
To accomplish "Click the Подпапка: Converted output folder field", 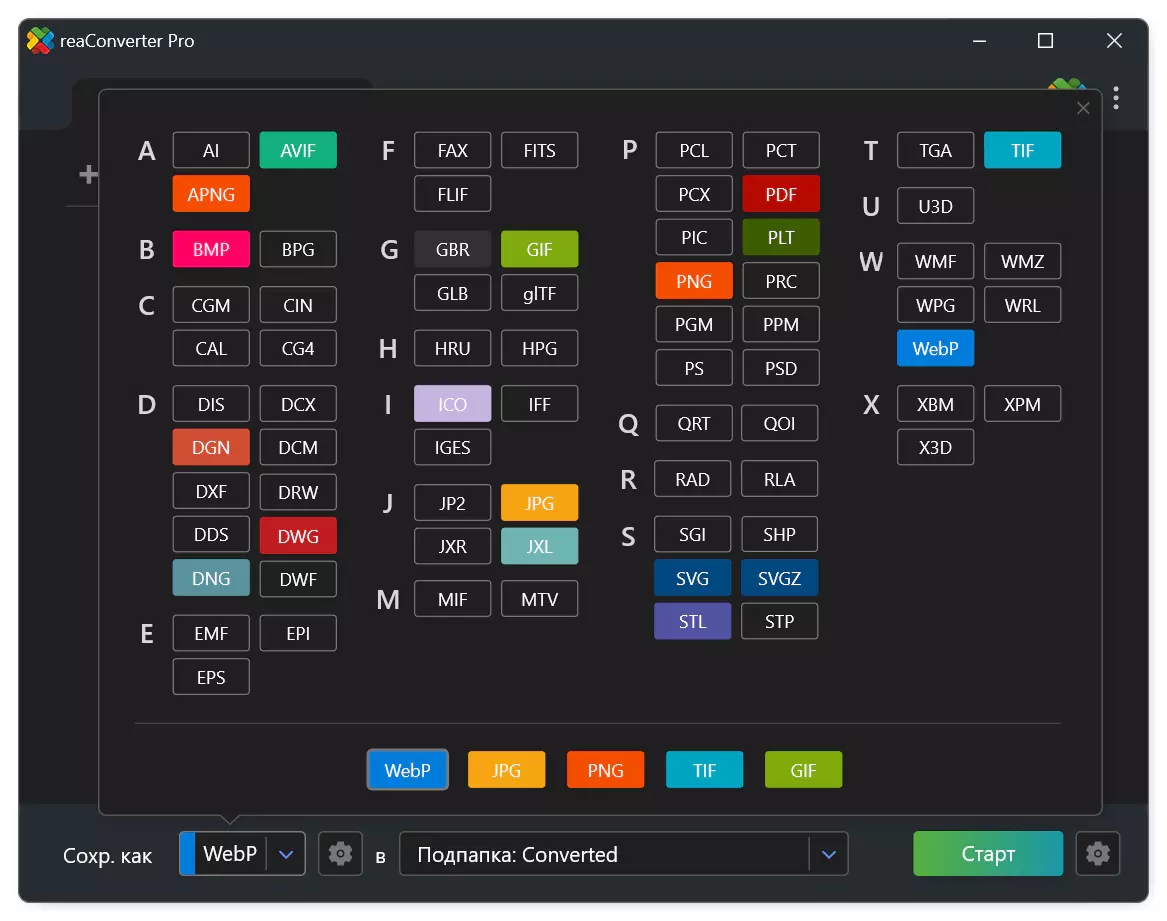I will [604, 854].
